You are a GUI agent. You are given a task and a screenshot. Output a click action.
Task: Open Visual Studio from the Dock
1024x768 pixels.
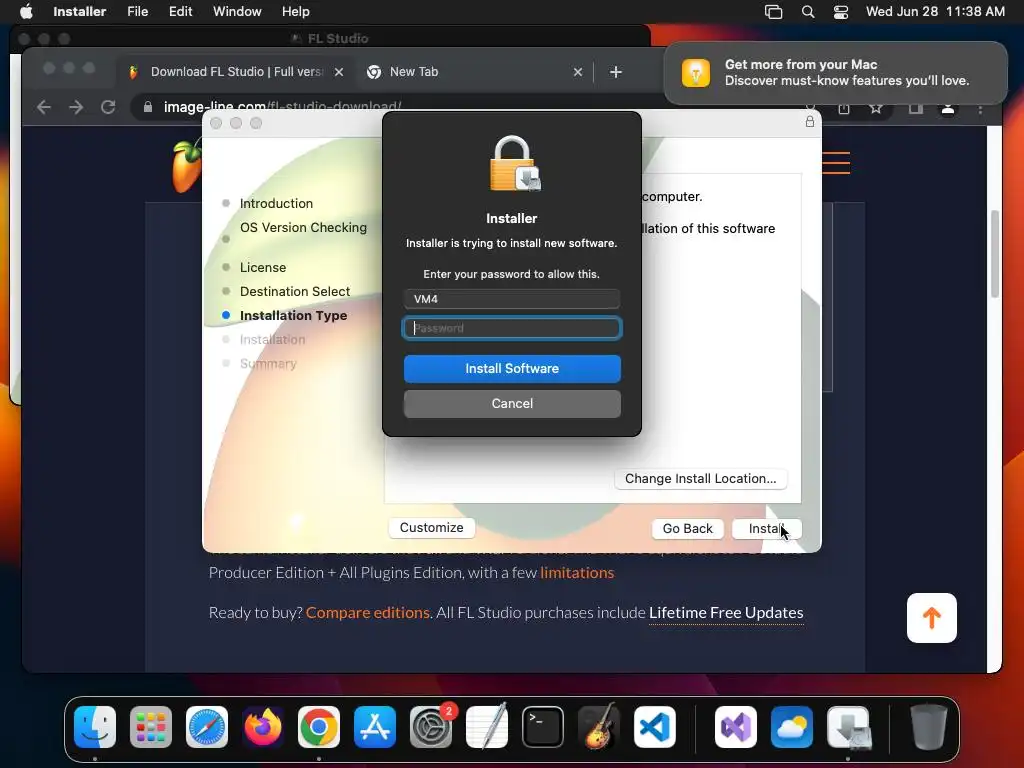(x=736, y=727)
